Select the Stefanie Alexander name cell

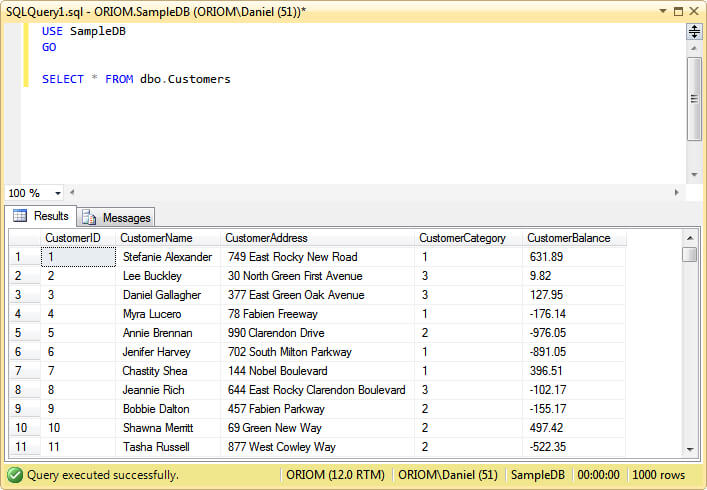[167, 257]
